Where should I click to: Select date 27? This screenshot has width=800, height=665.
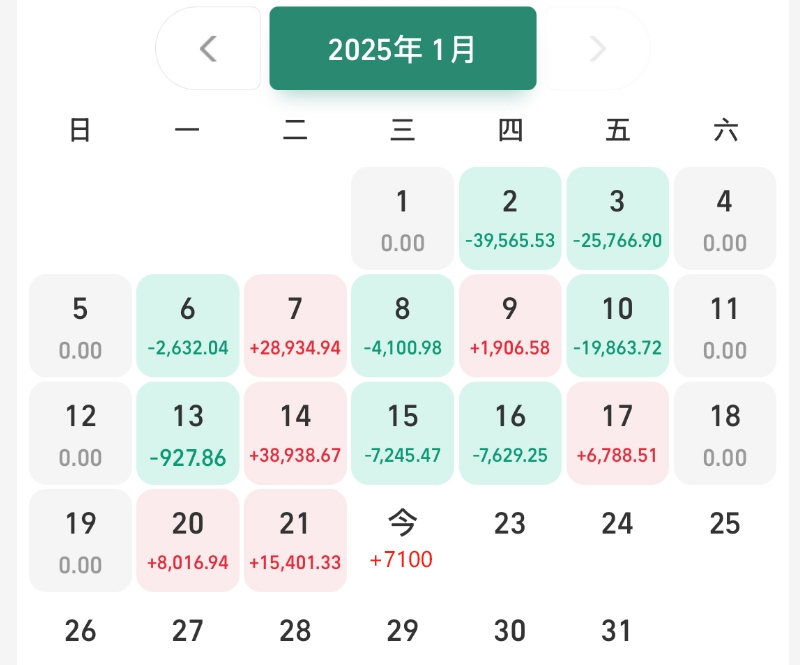point(188,631)
